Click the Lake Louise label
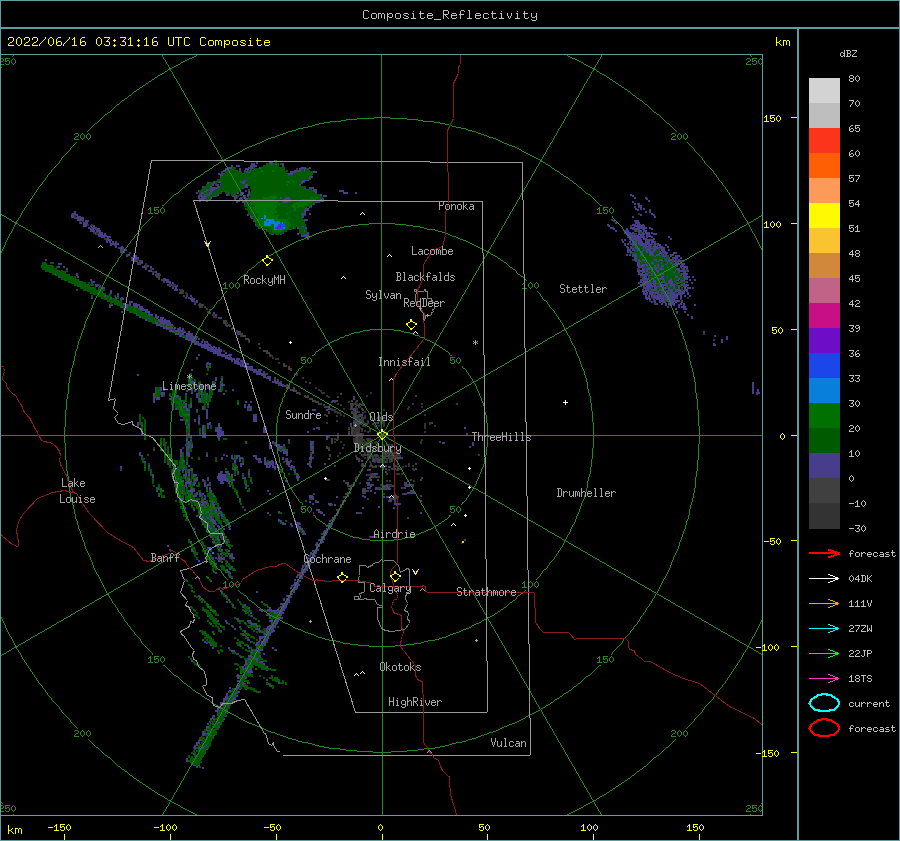The height and width of the screenshot is (841, 900). click(x=77, y=491)
